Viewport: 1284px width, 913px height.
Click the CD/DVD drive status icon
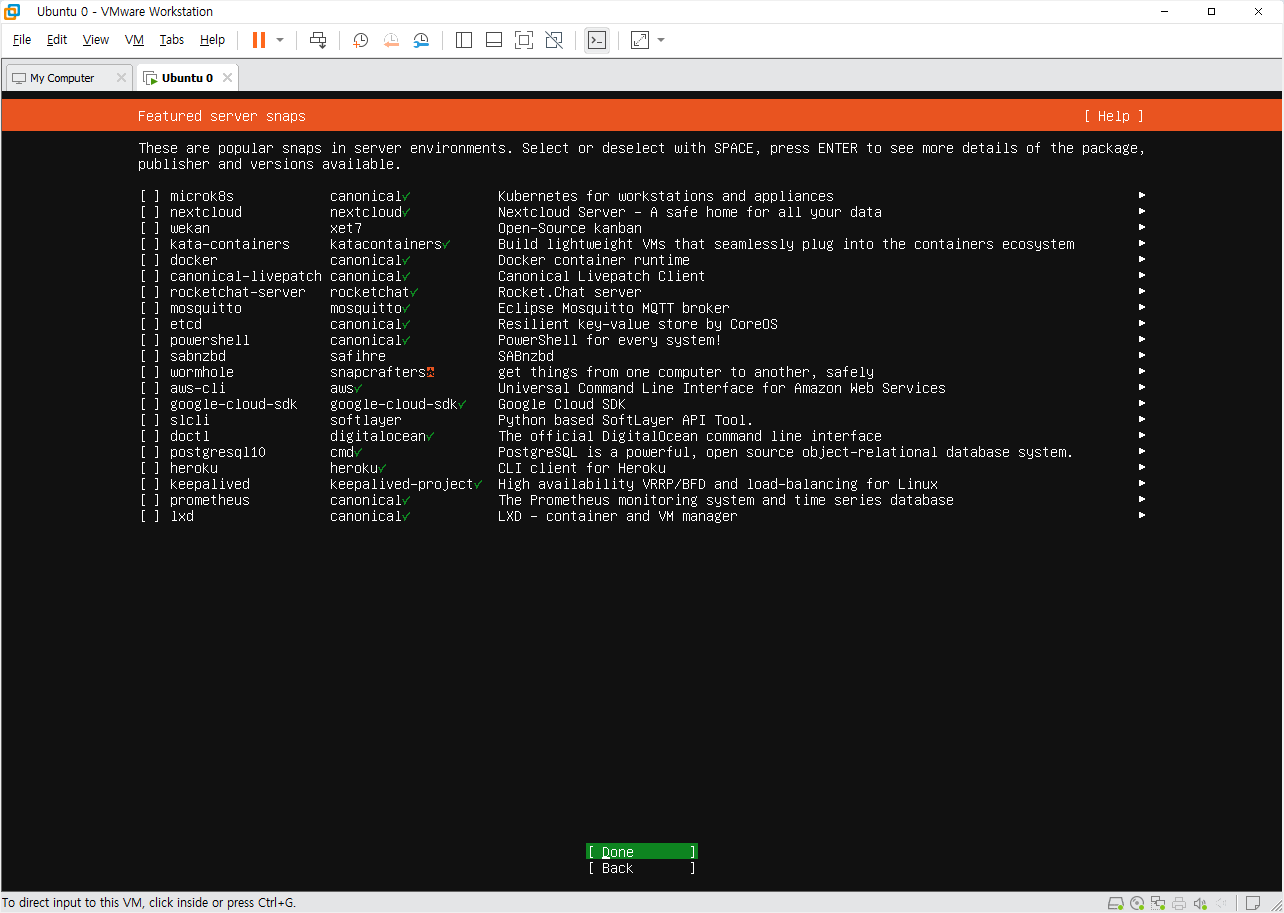pos(1138,903)
